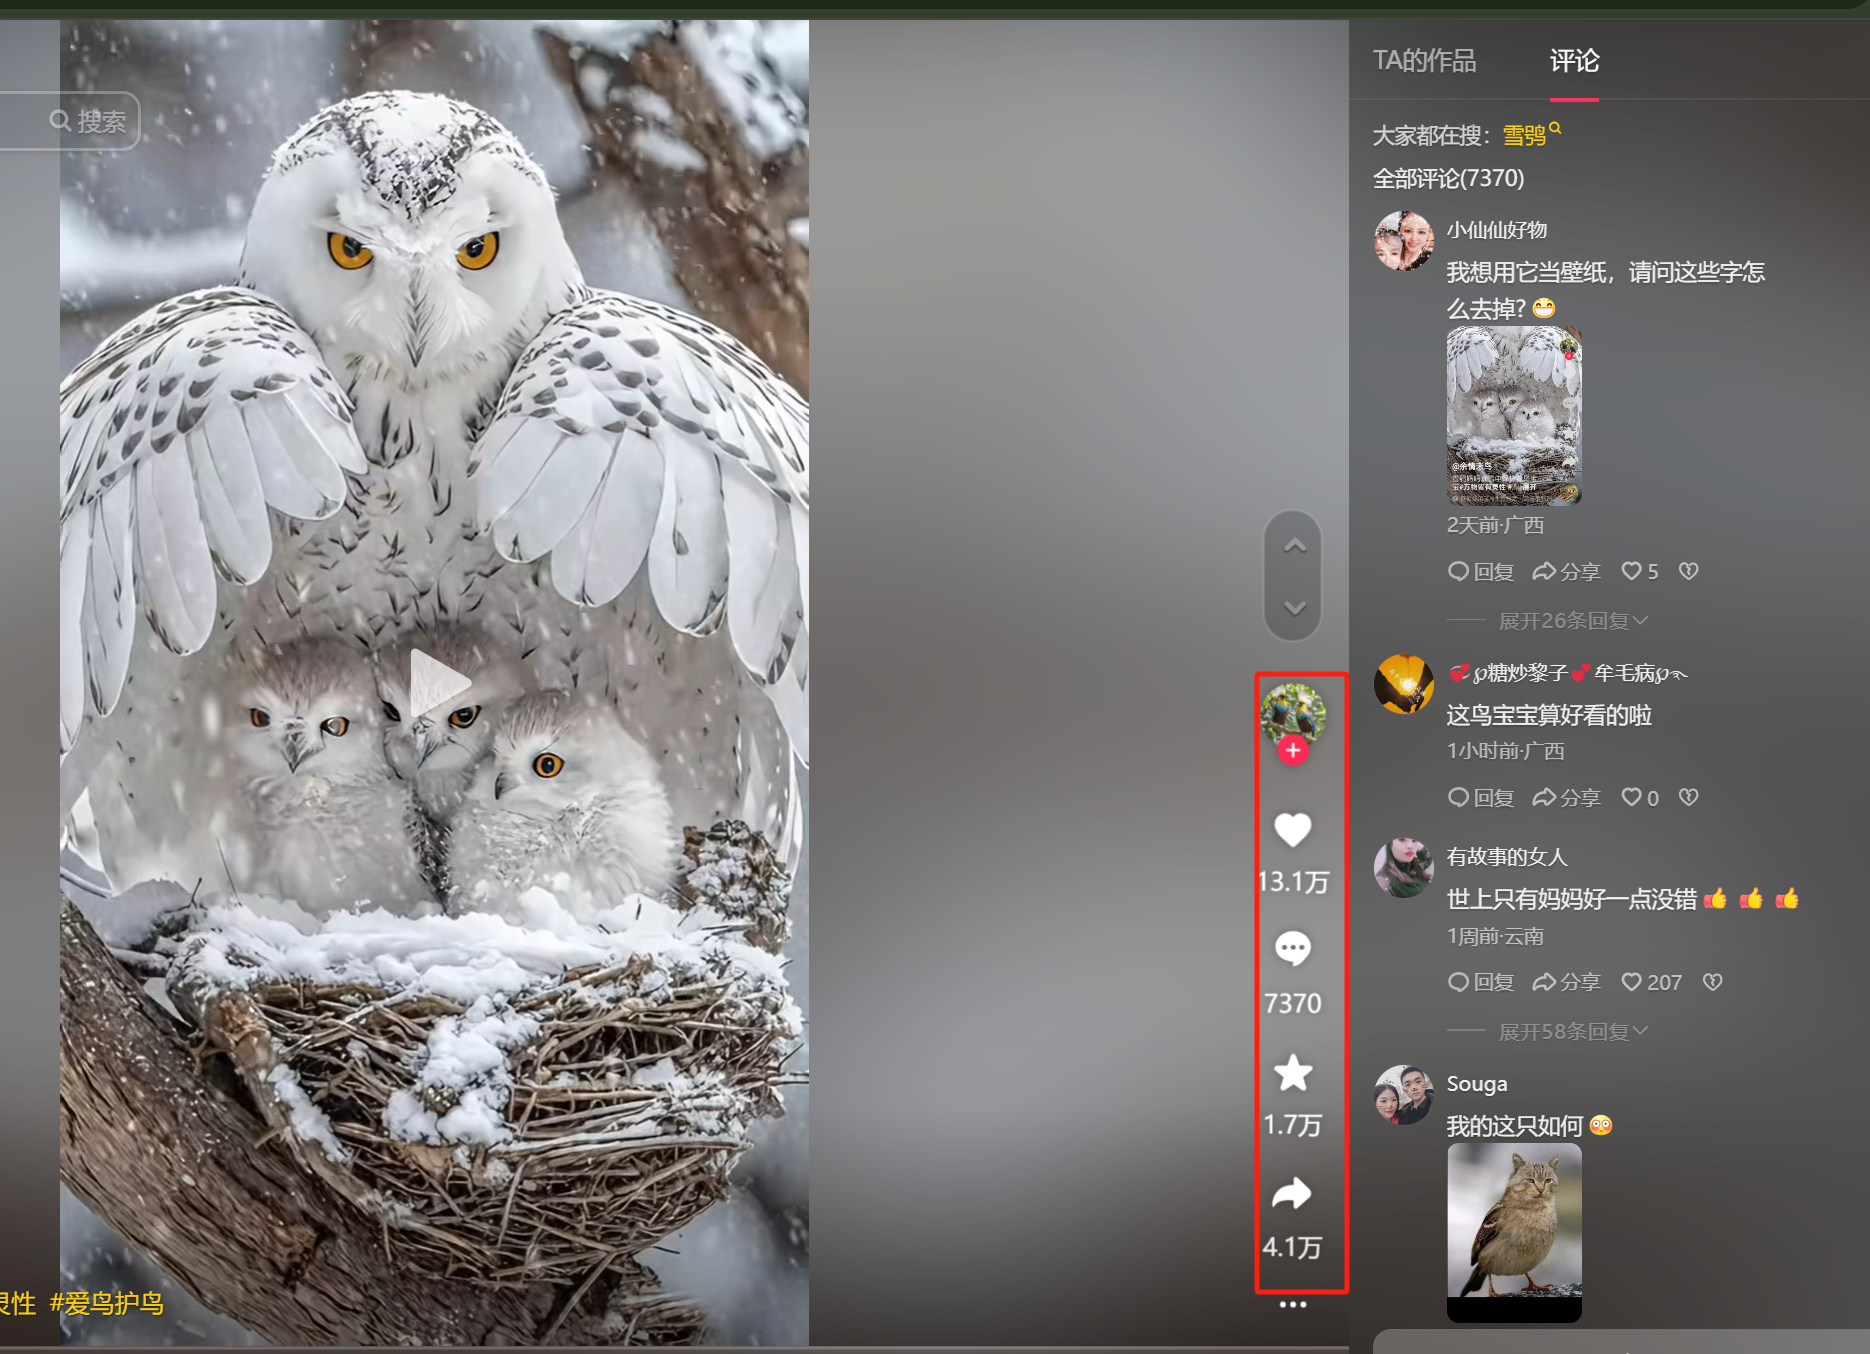This screenshot has width=1870, height=1354.
Task: Favorite the video with the star icon
Action: pos(1292,1073)
